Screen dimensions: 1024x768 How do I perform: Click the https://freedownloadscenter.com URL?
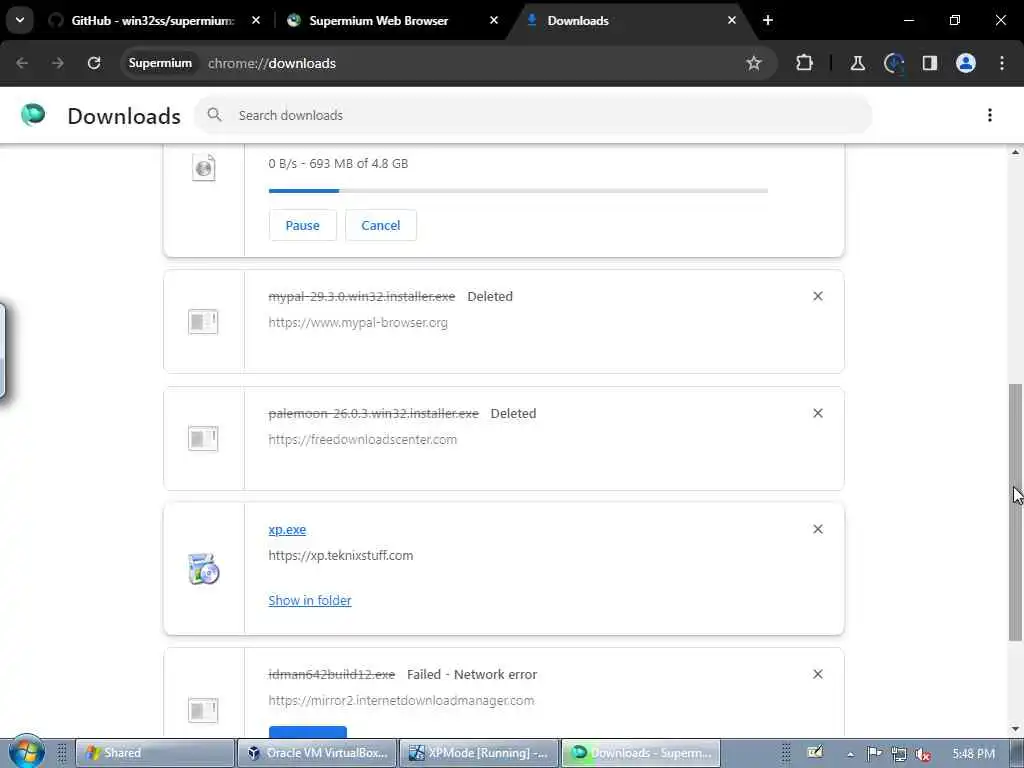[x=362, y=440]
